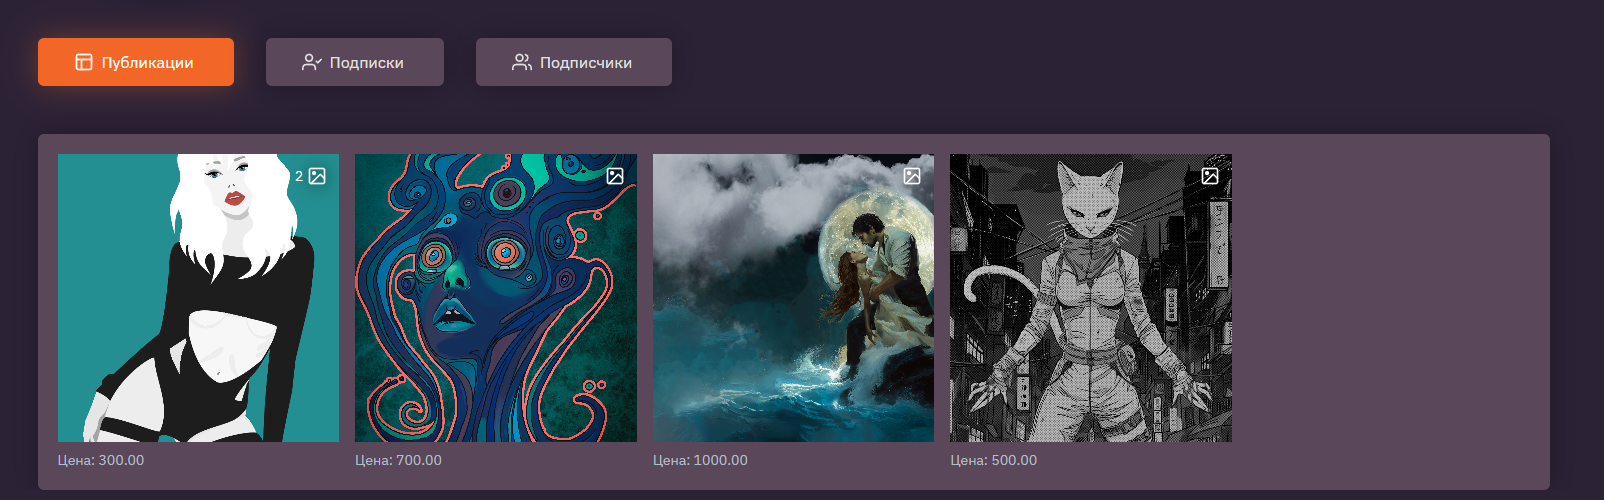
Task: Switch to the Подписчики tab
Action: click(574, 62)
